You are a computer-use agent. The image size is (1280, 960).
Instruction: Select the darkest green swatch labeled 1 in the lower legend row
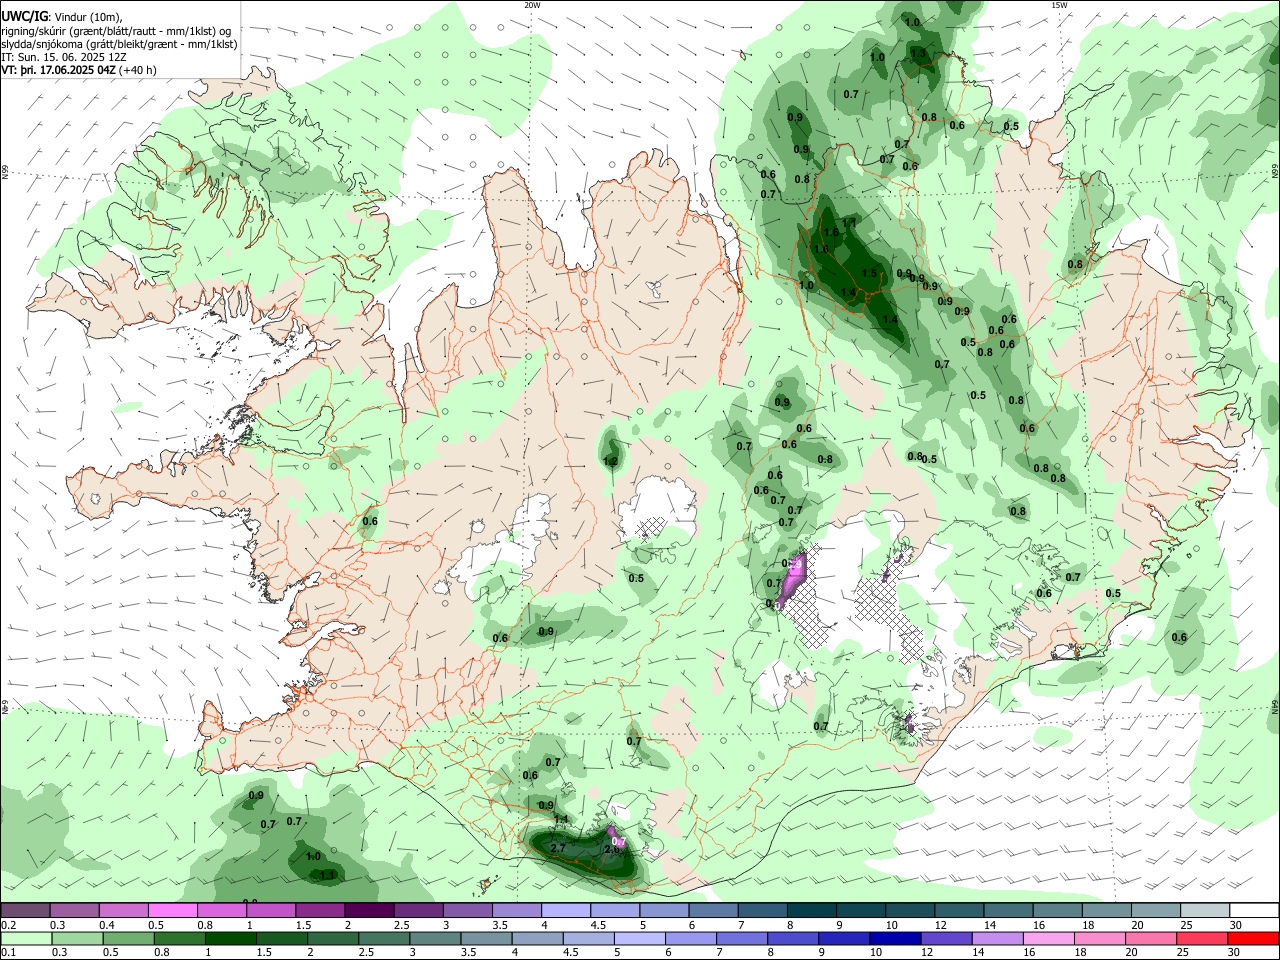(x=230, y=939)
